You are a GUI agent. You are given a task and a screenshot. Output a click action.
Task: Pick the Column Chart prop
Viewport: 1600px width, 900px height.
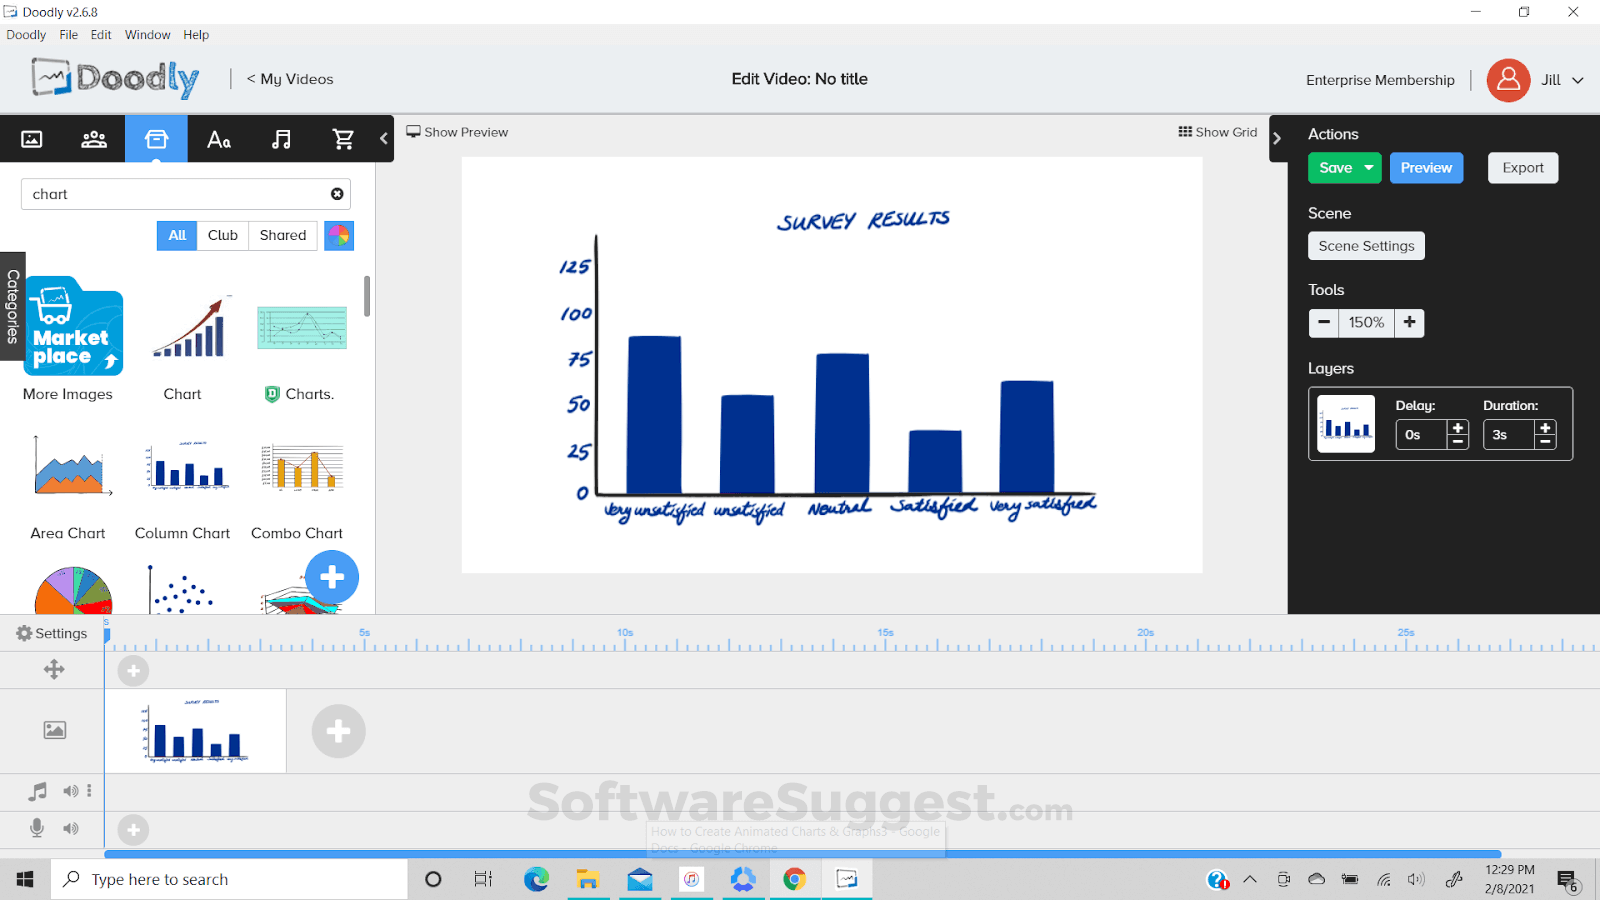(x=187, y=466)
